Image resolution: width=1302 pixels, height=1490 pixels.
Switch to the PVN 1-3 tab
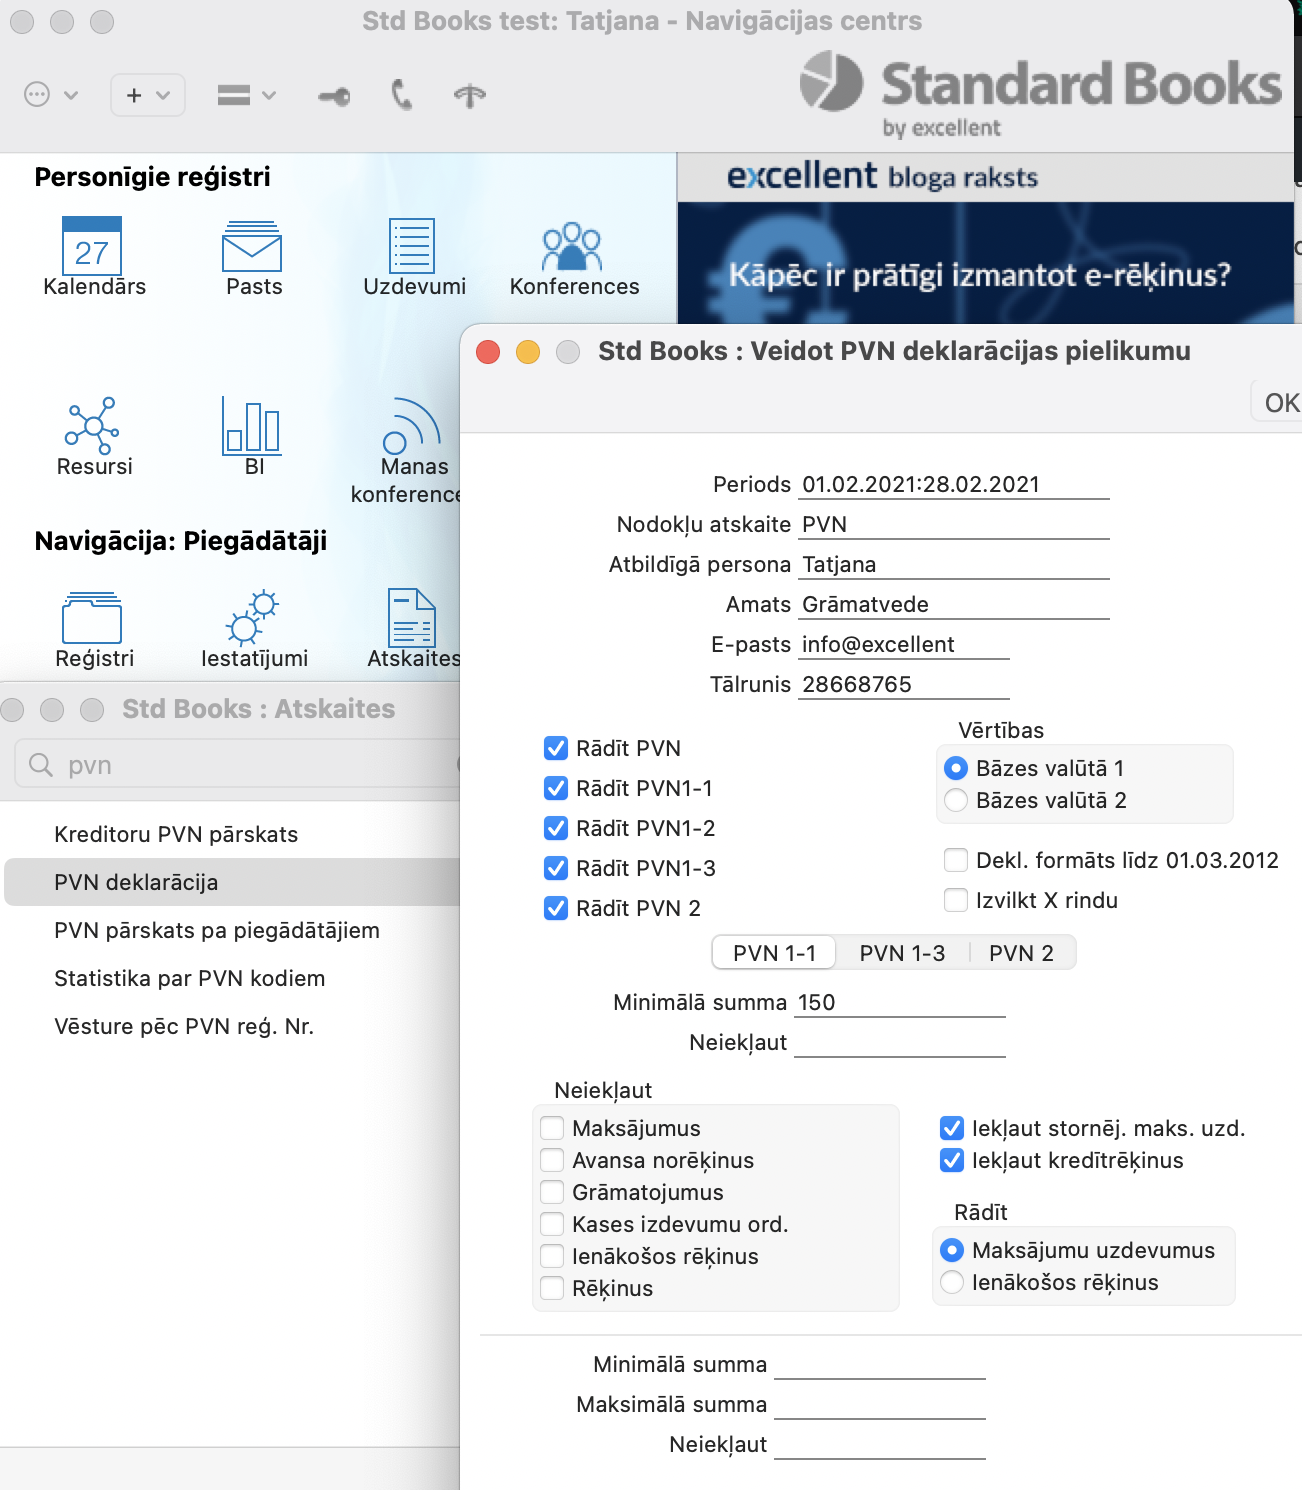[x=901, y=953]
